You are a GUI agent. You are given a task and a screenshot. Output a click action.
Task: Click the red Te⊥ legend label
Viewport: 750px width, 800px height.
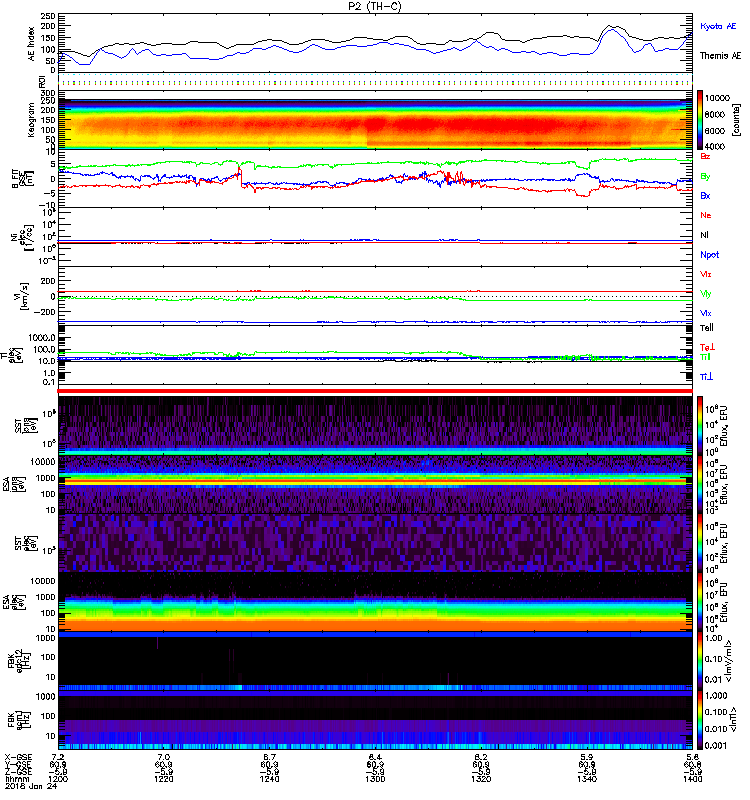(708, 347)
